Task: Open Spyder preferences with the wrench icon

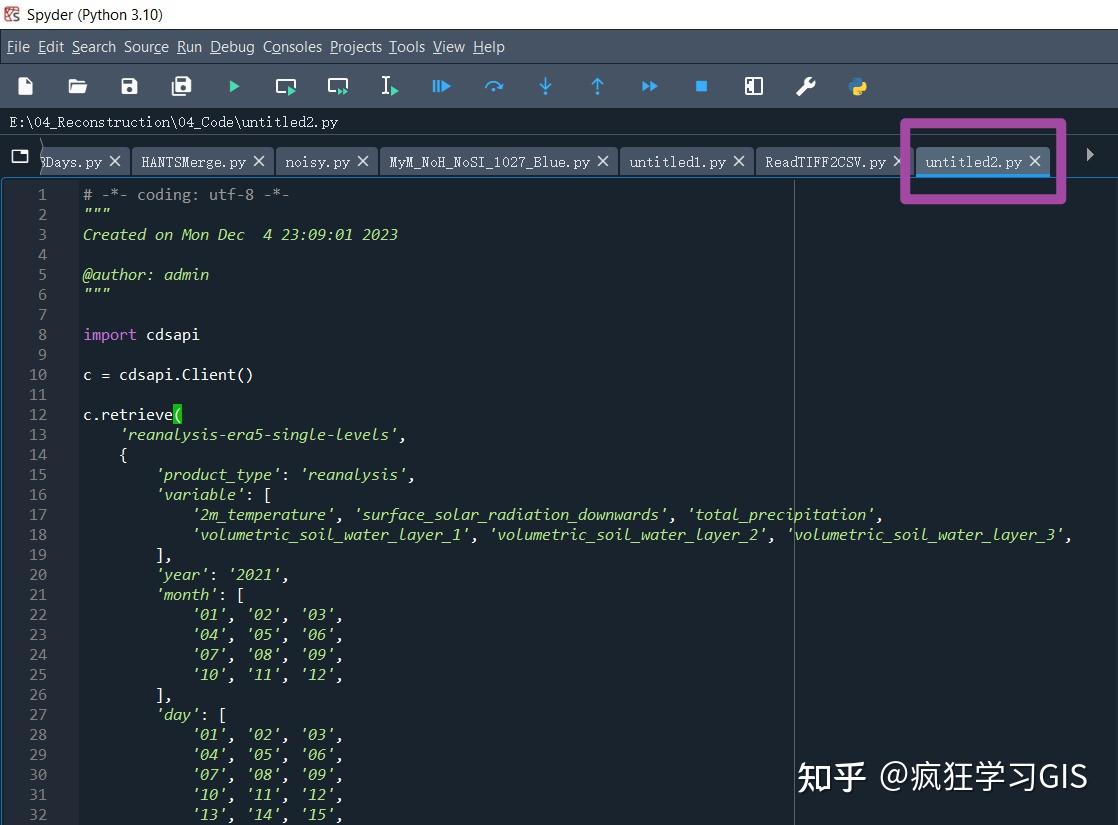Action: 805,86
